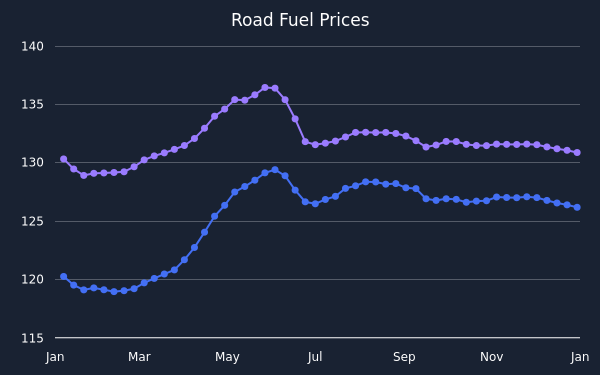Viewport: 600px width, 375px height.
Task: Click the first data point of blue series
Action: coord(64,276)
